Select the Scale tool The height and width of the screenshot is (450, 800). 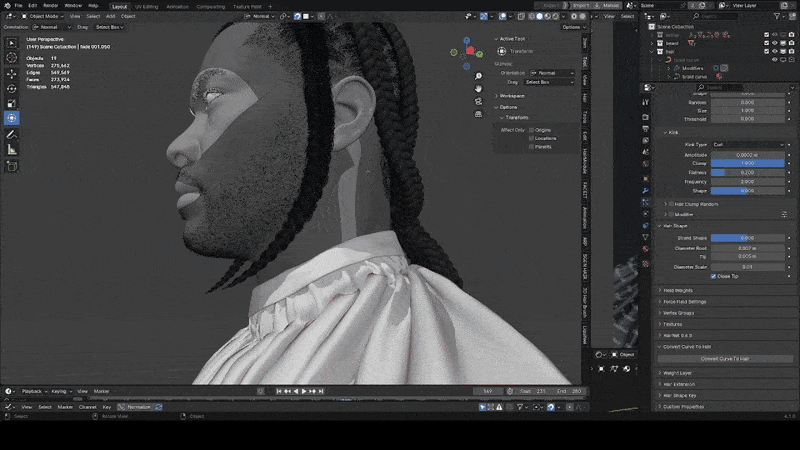(11, 103)
